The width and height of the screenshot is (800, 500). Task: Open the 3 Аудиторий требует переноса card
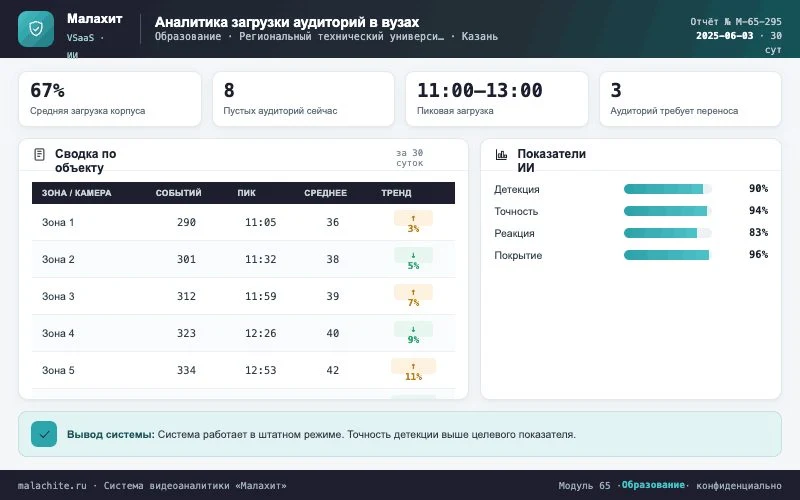690,99
